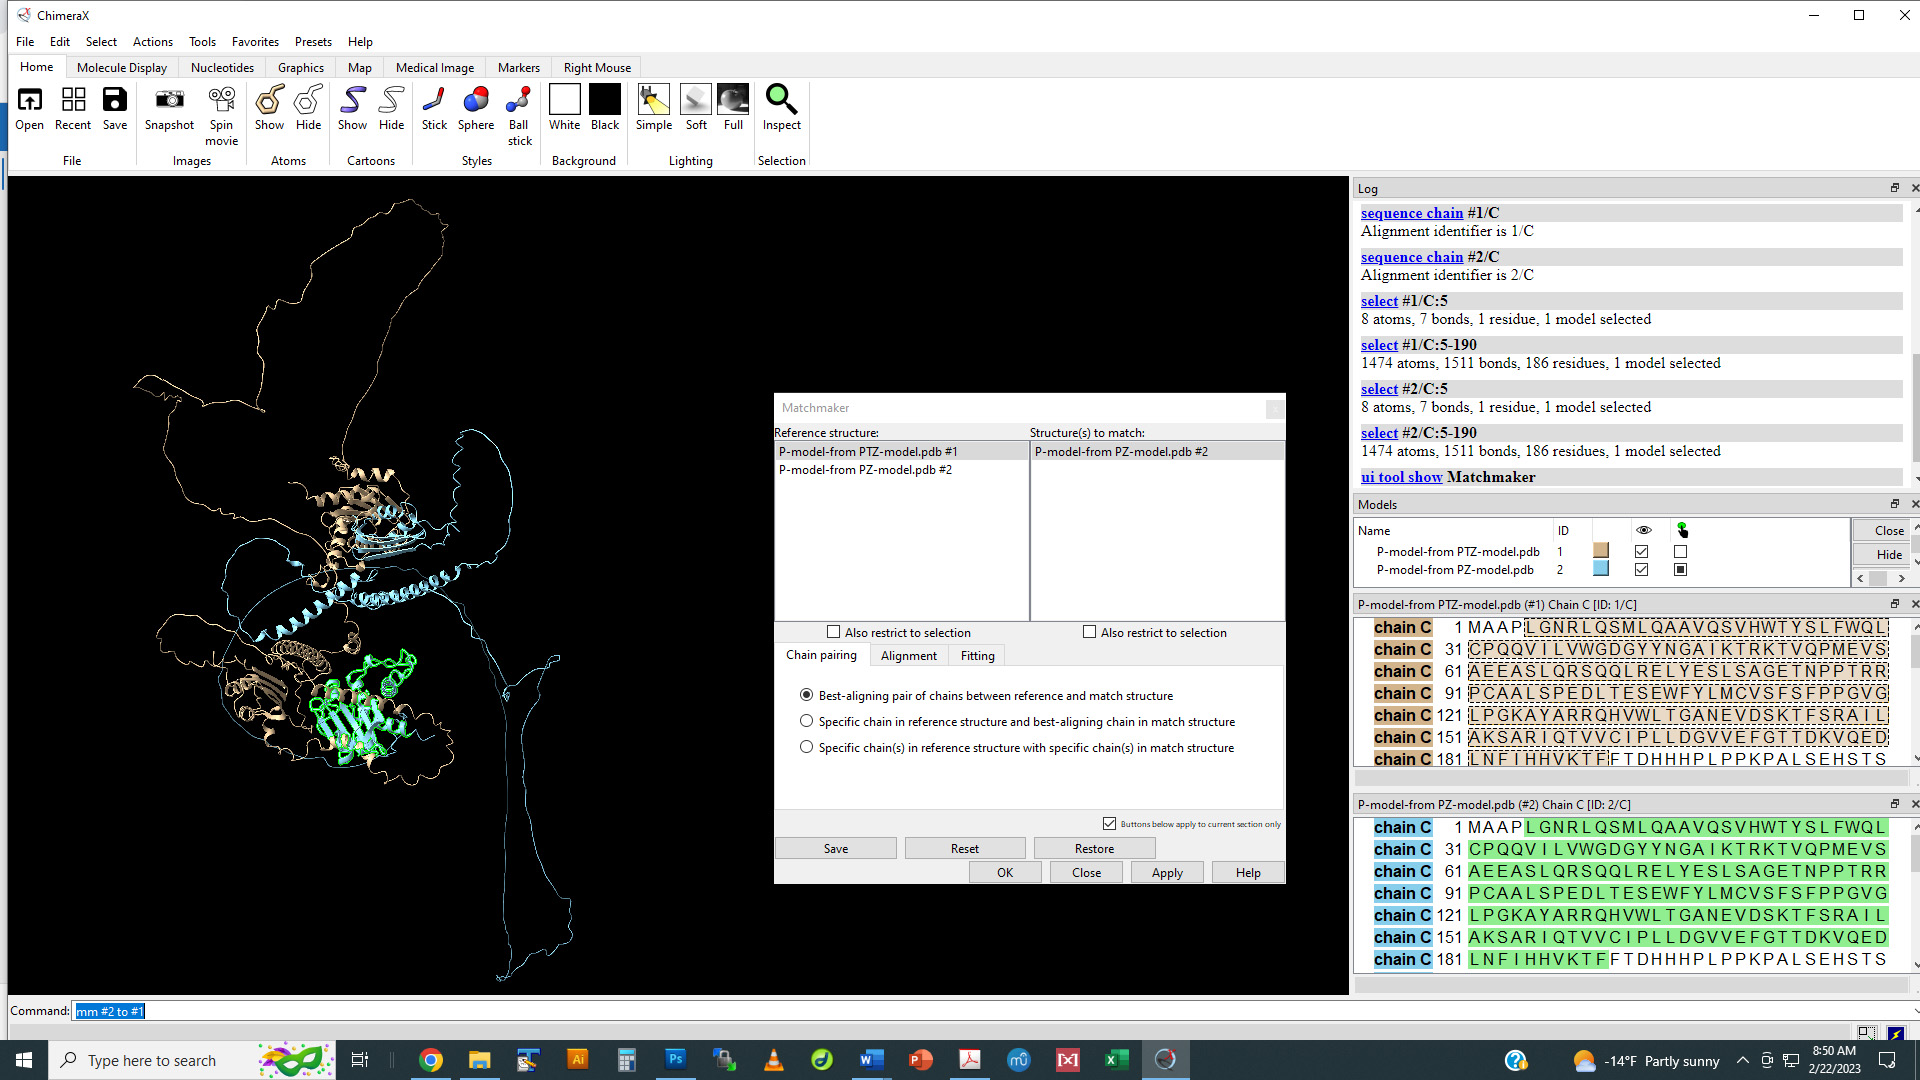
Task: Open the Fitting tab in Matchmaker
Action: pyautogui.click(x=977, y=656)
